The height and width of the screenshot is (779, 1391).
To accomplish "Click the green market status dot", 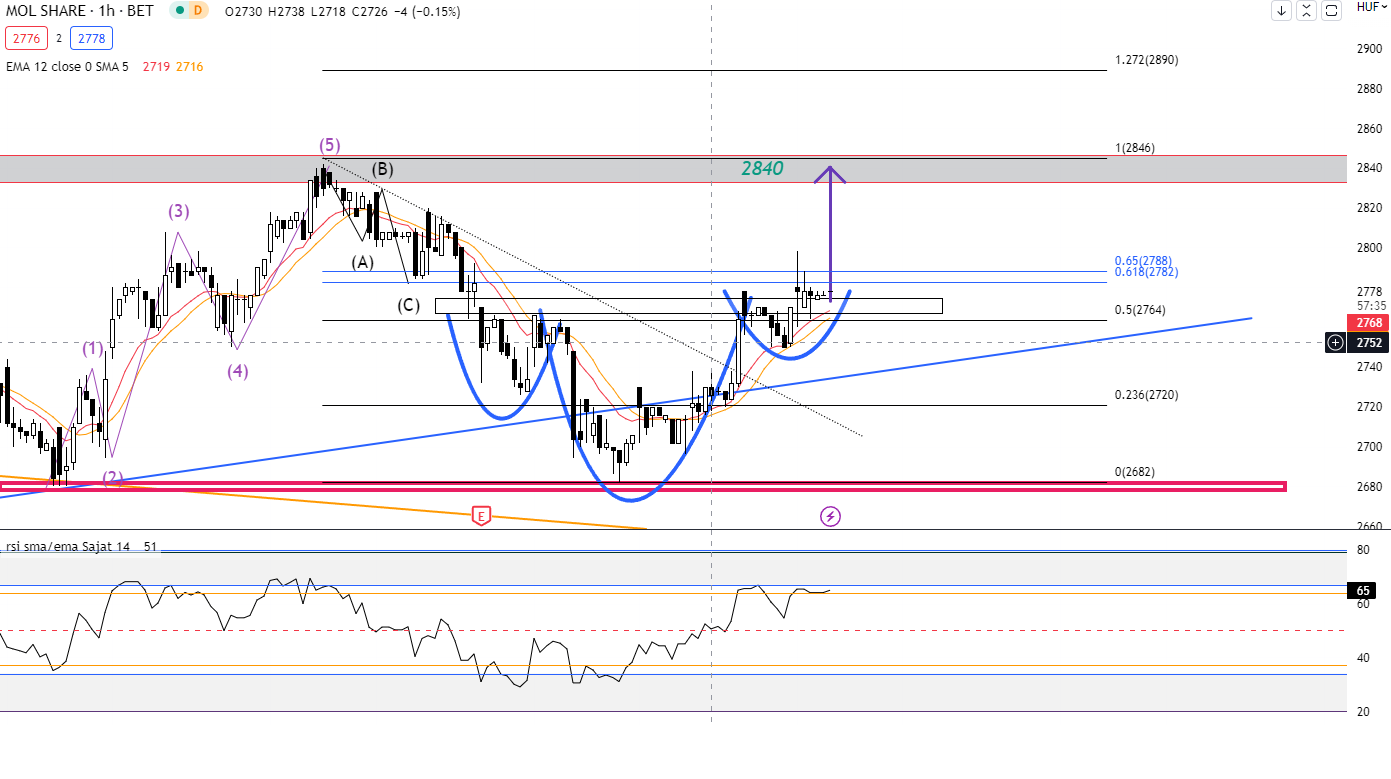I will pyautogui.click(x=179, y=11).
